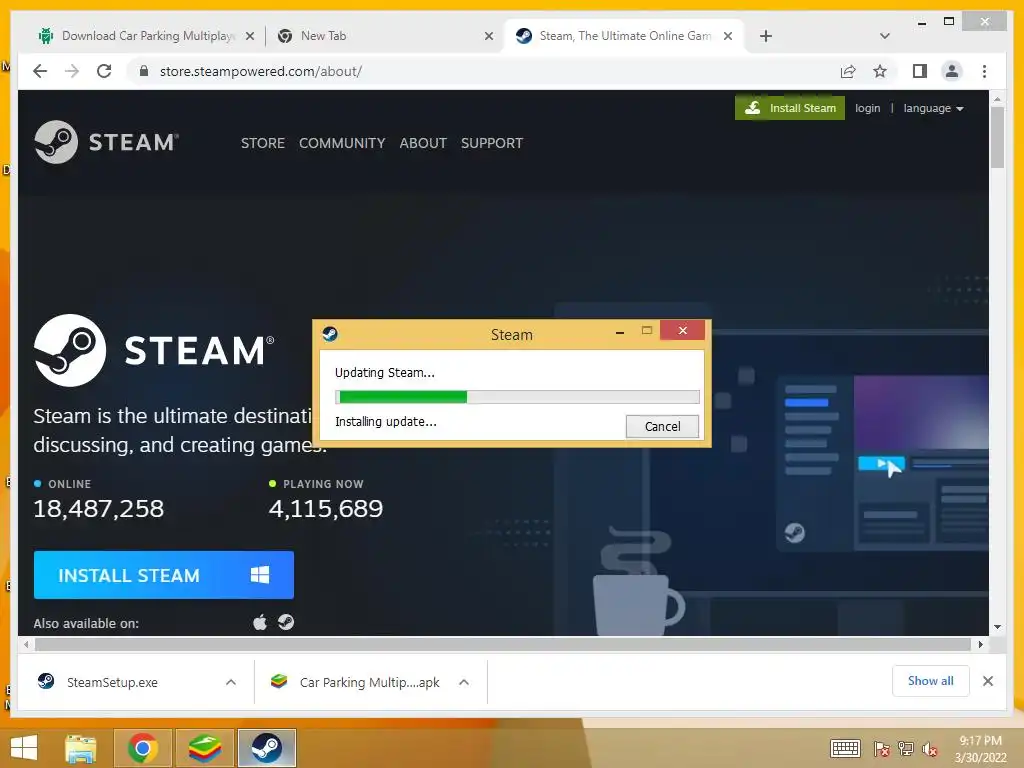The width and height of the screenshot is (1024, 768).
Task: Reload the Steam page
Action: point(104,71)
